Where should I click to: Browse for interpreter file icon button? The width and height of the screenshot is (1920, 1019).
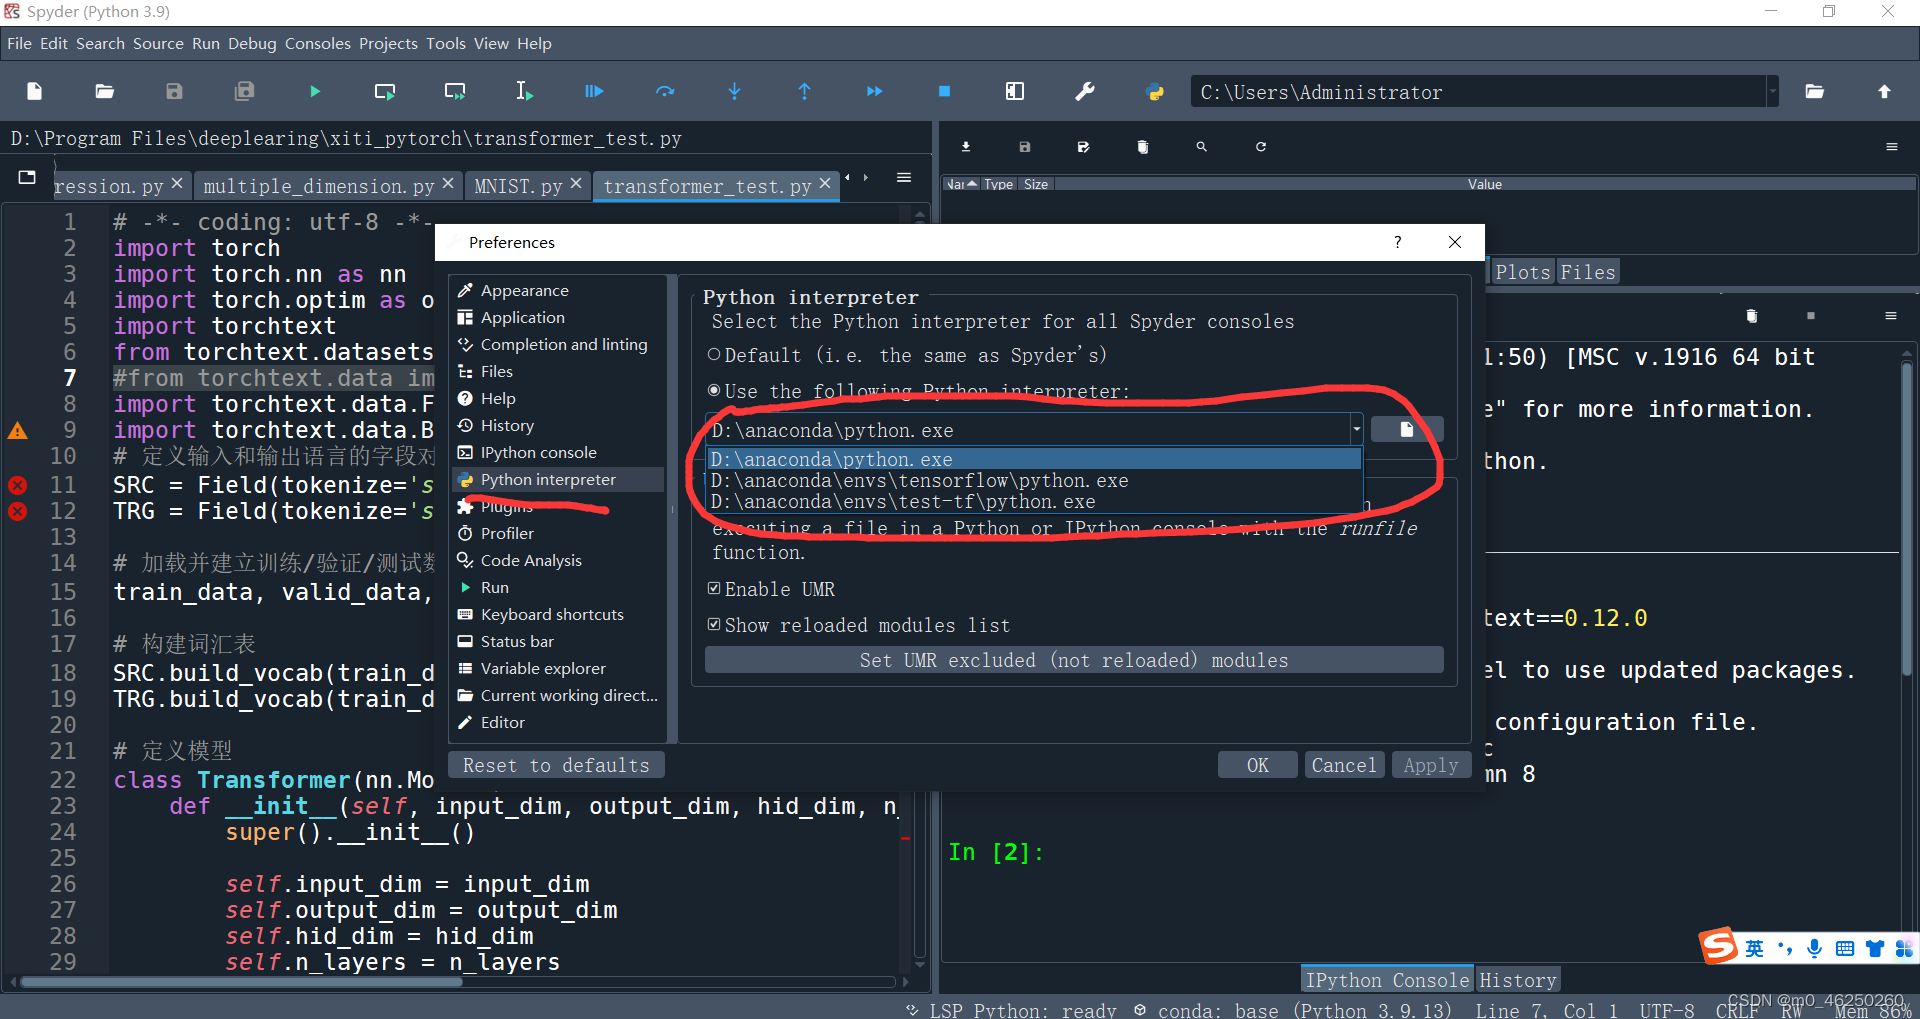pos(1406,429)
